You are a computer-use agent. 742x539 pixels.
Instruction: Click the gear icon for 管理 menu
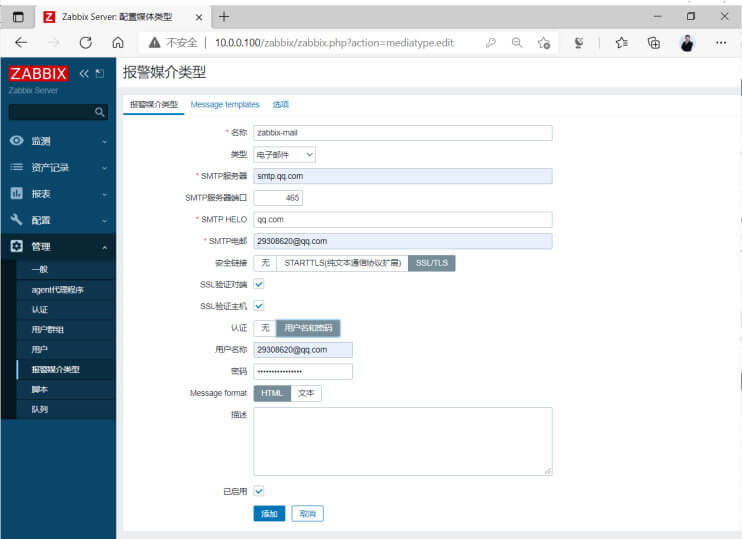coord(17,246)
